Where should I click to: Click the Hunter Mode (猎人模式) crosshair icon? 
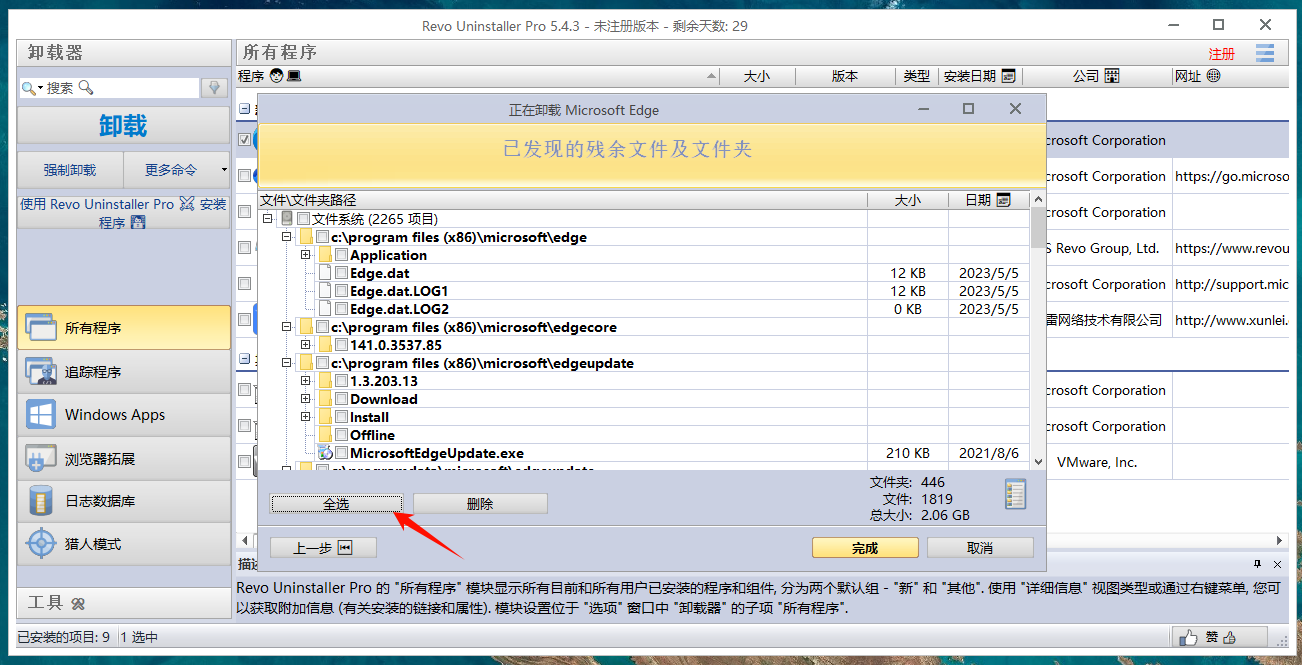coord(41,544)
